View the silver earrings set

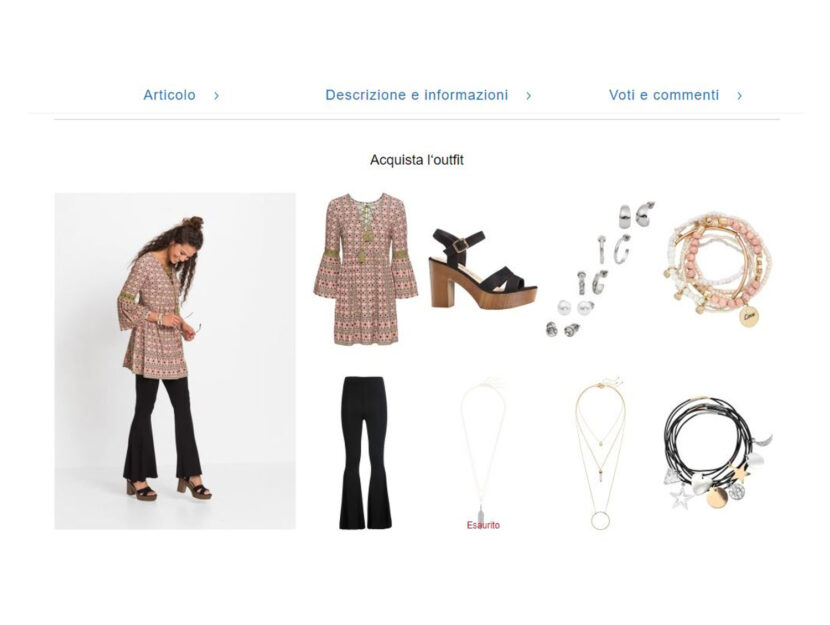click(x=600, y=269)
